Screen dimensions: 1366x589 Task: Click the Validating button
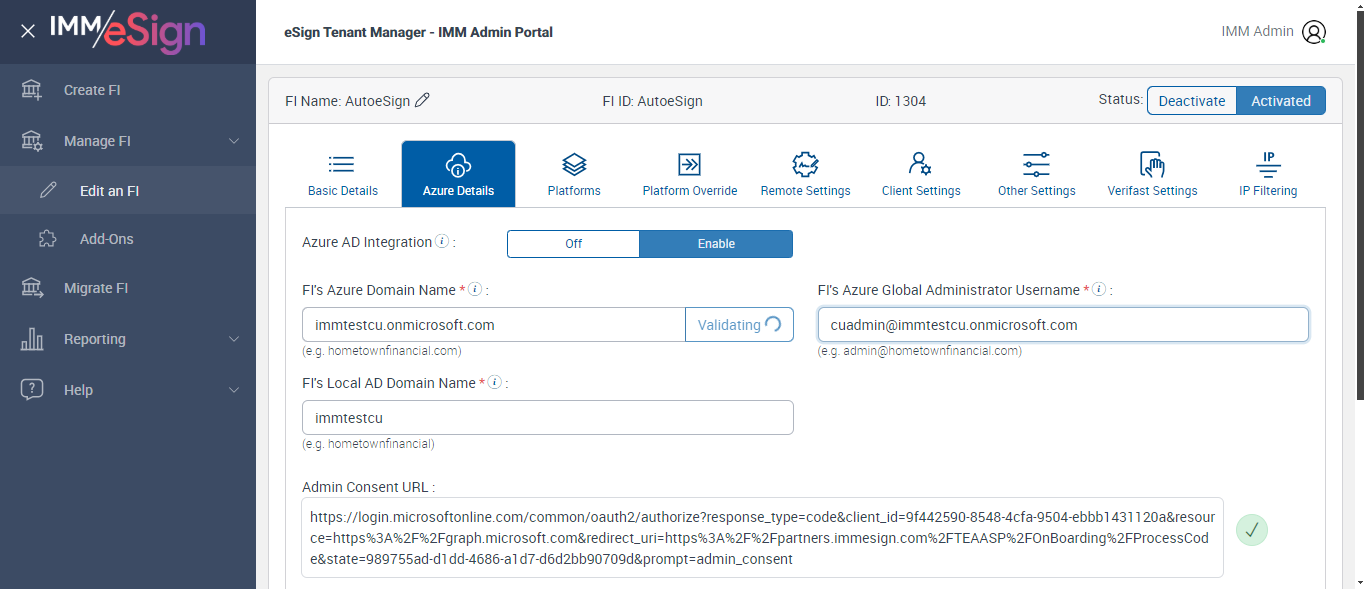[739, 324]
